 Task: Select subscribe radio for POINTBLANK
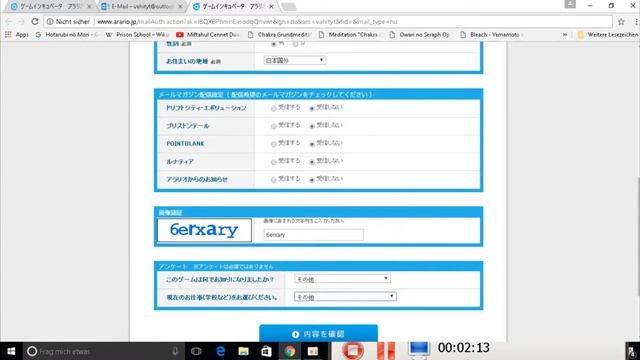pyautogui.click(x=273, y=144)
